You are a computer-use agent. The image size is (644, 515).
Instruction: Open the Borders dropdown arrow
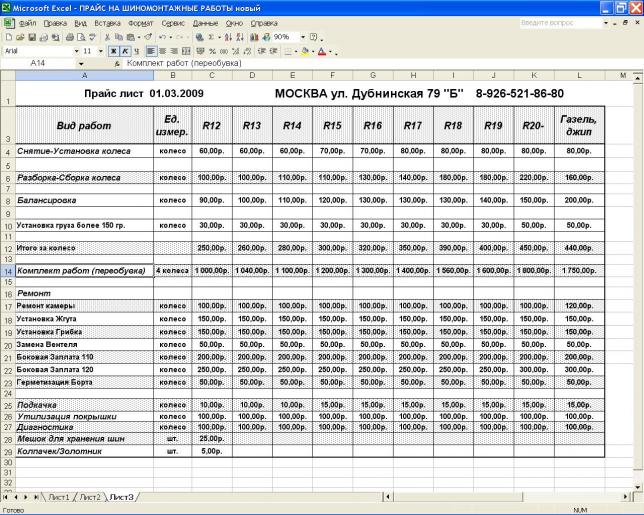point(296,52)
